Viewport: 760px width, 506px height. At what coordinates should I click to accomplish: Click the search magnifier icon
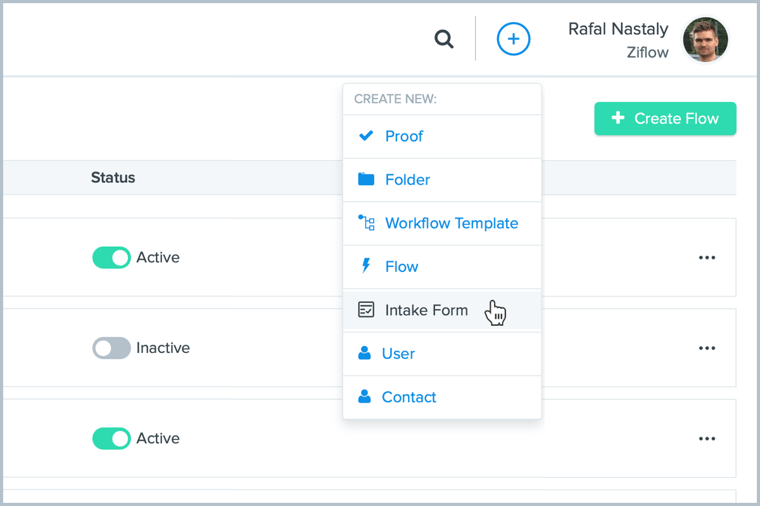click(444, 40)
